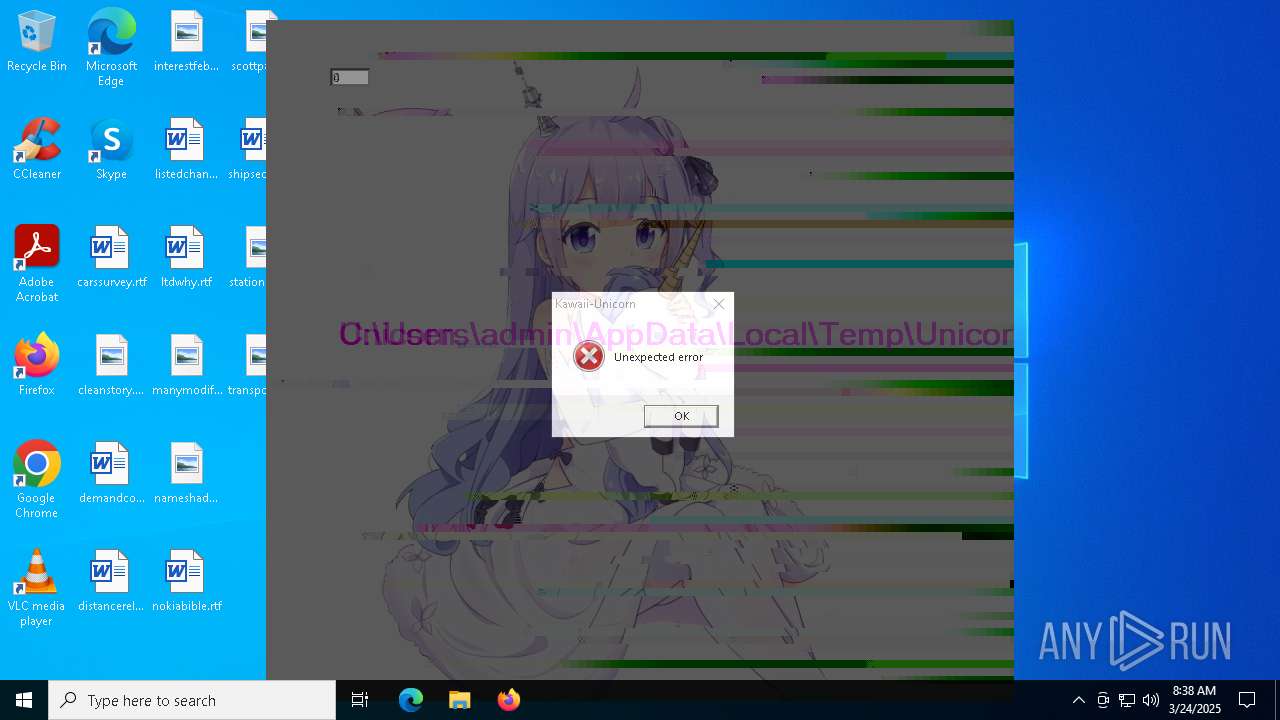Select the Skype desktop shortcut
This screenshot has height=720, width=1280.
(111, 150)
